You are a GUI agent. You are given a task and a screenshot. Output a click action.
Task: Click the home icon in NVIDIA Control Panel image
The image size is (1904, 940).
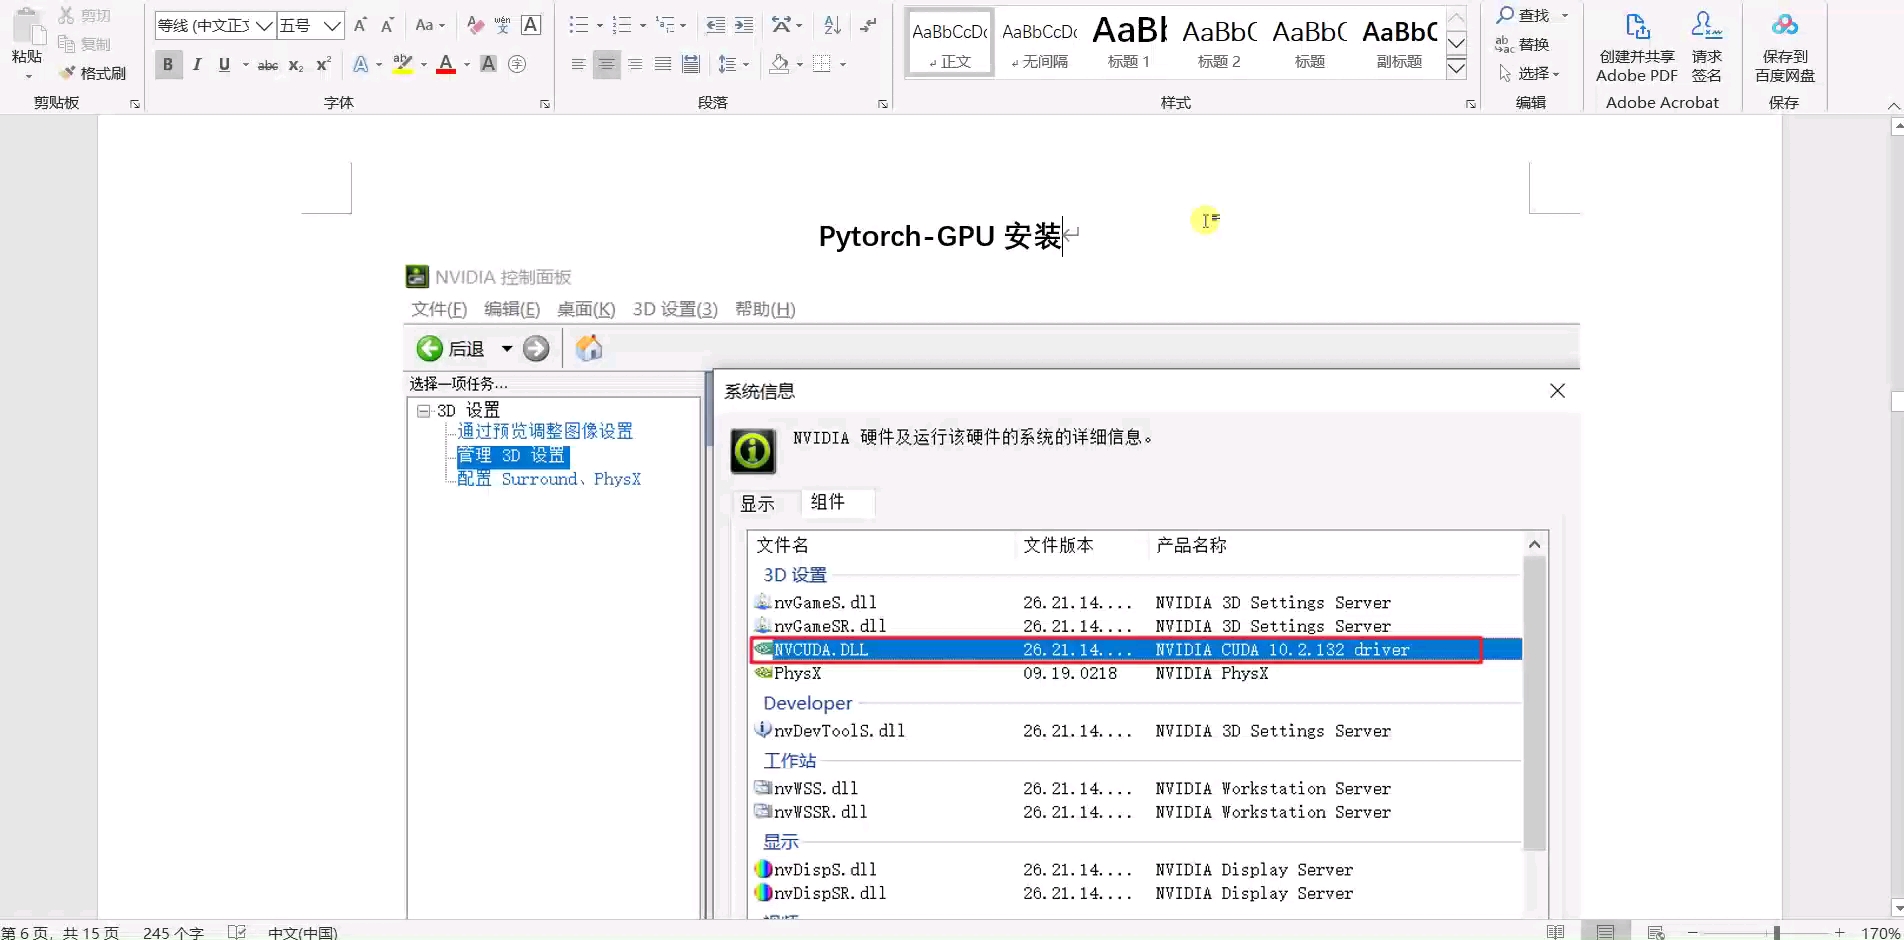click(x=589, y=348)
